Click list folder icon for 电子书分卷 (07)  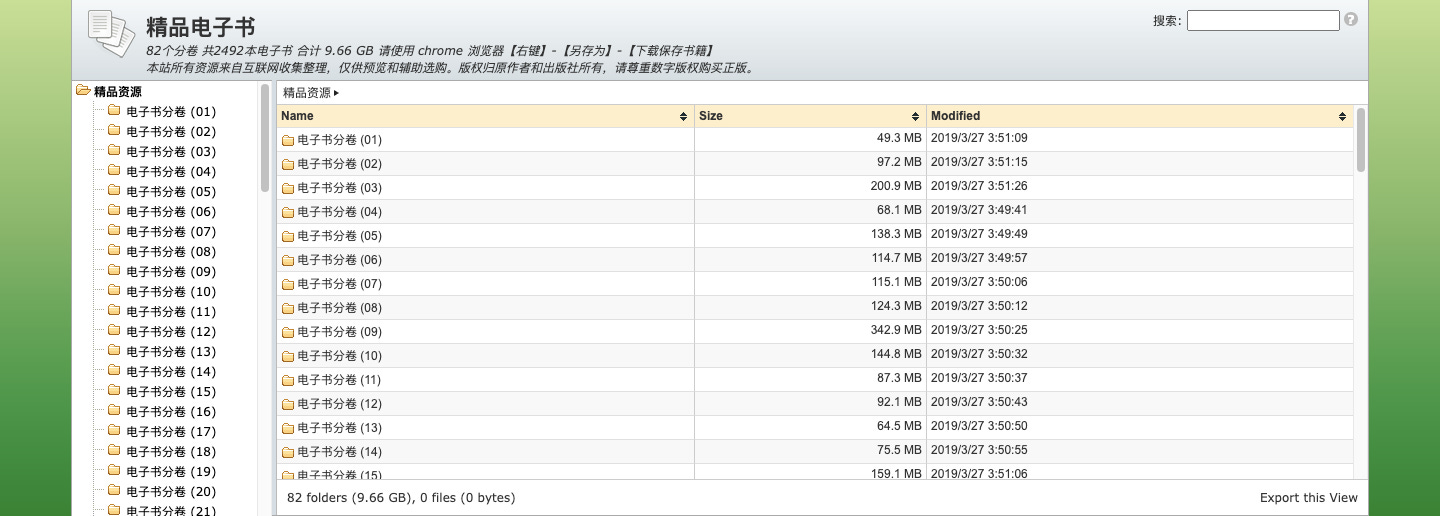pos(288,284)
